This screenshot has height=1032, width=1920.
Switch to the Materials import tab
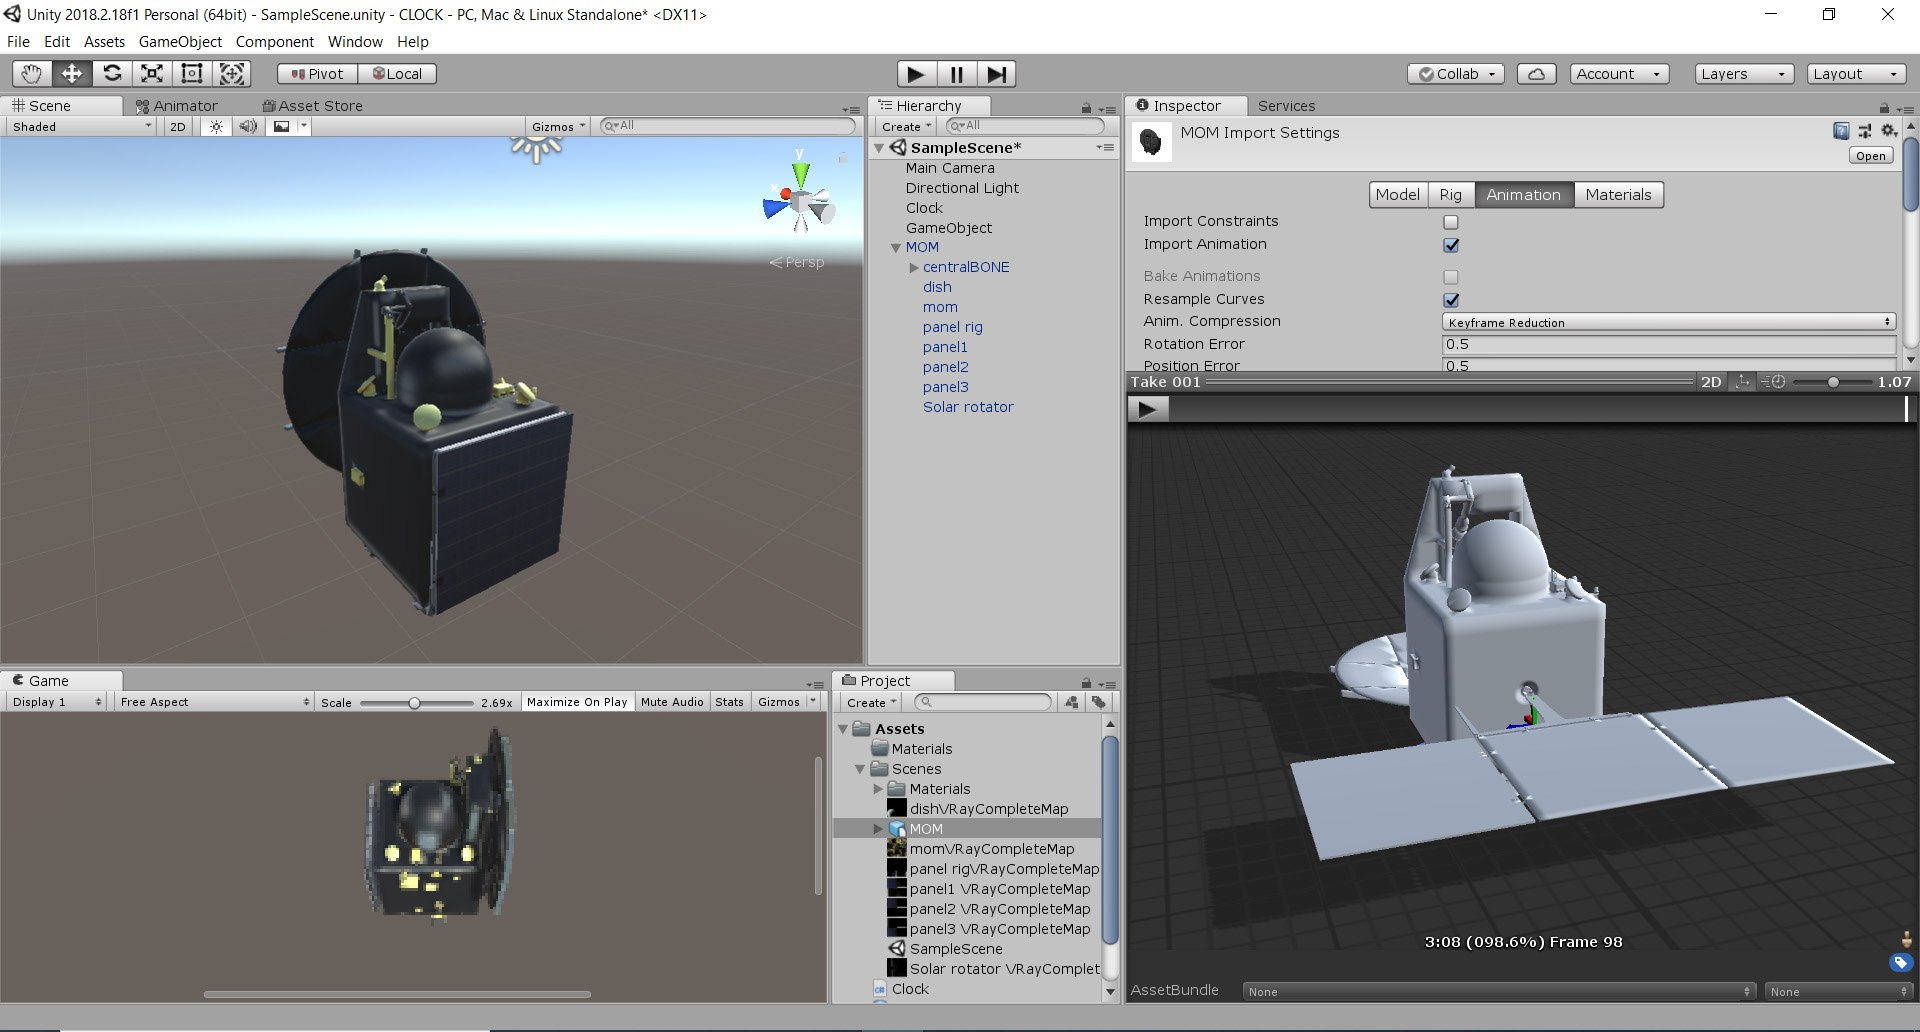click(x=1618, y=195)
